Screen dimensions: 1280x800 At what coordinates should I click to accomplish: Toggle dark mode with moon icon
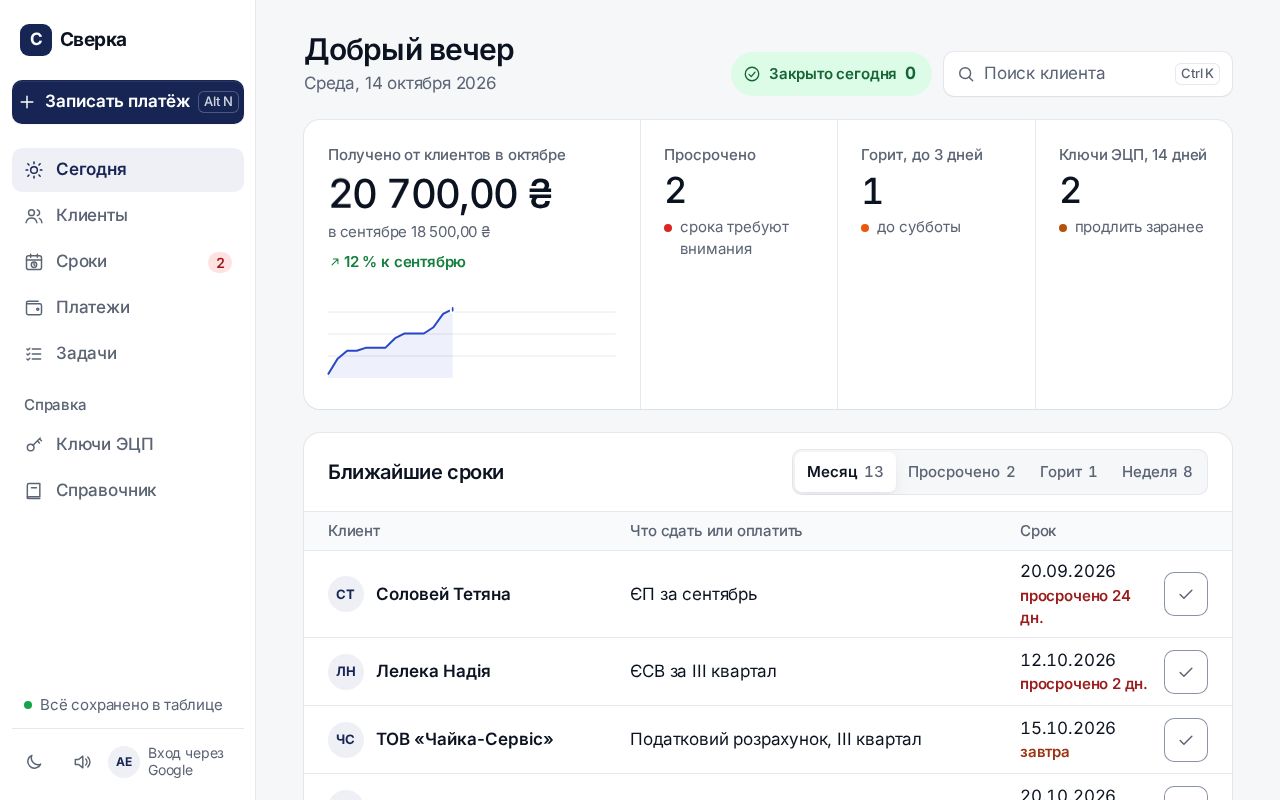34,762
